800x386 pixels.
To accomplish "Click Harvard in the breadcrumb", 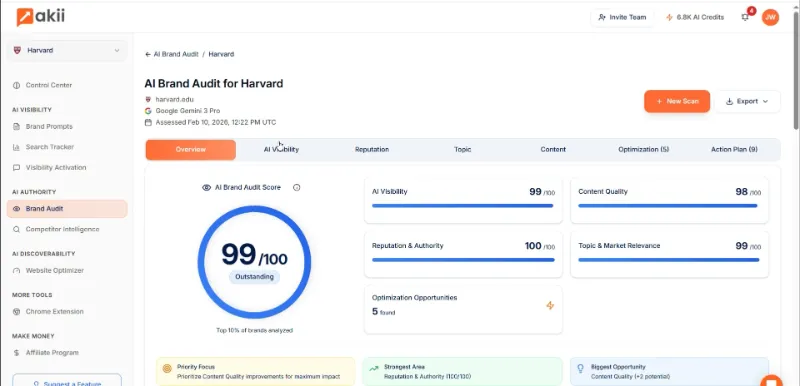I will click(x=221, y=54).
